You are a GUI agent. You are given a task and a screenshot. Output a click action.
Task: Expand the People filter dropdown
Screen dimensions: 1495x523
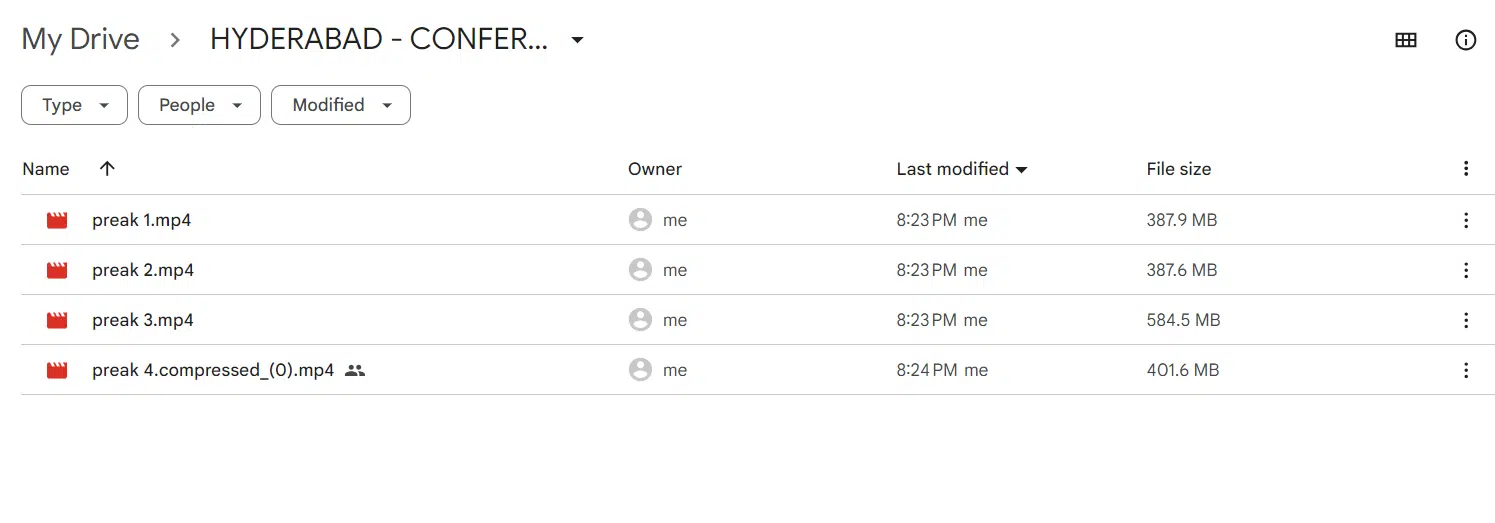point(199,105)
